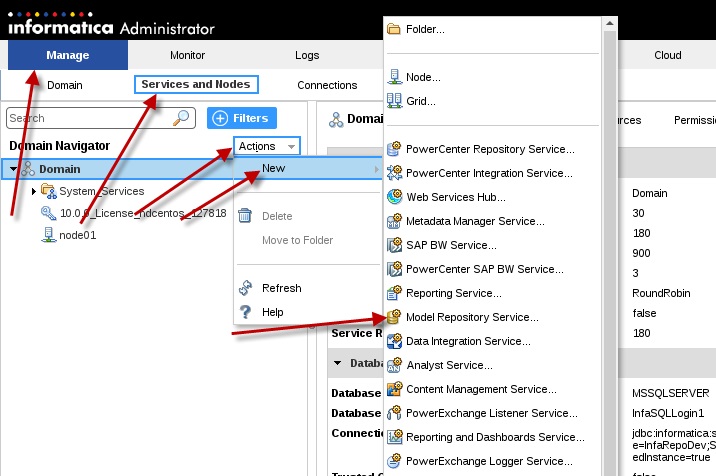
Task: Click the license key icon in navigator
Action: point(48,213)
